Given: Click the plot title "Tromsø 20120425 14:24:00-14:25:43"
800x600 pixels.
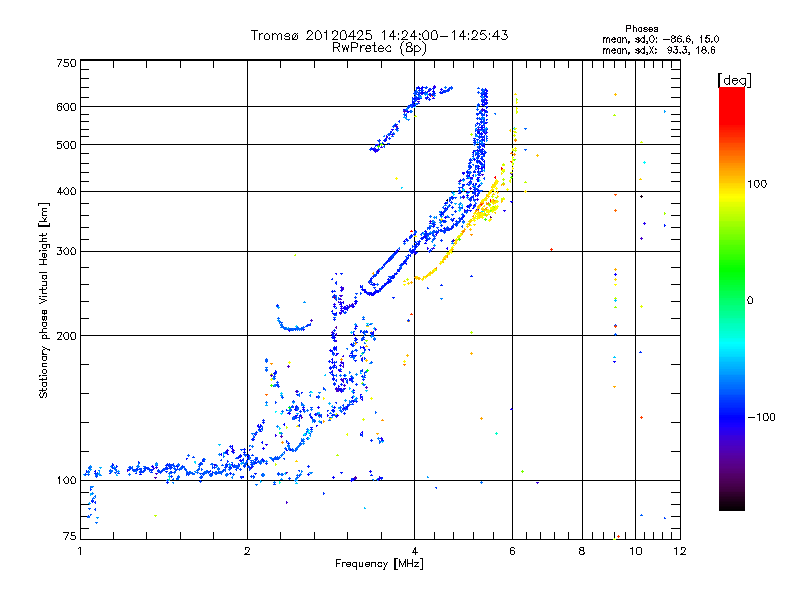Looking at the screenshot, I should click(379, 35).
